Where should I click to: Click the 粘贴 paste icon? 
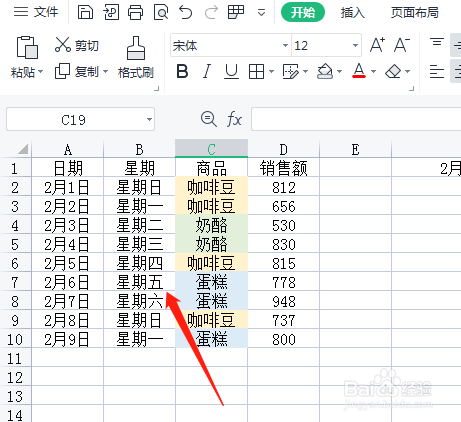(27, 47)
